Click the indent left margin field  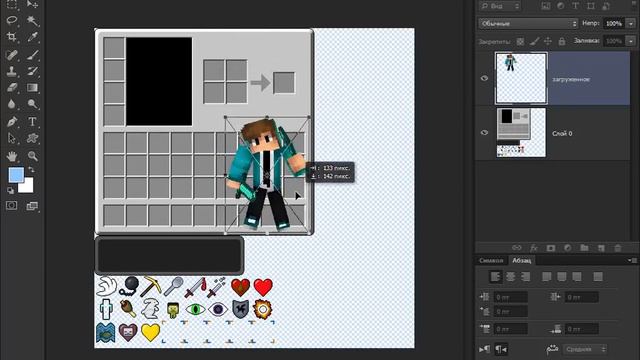(x=510, y=297)
